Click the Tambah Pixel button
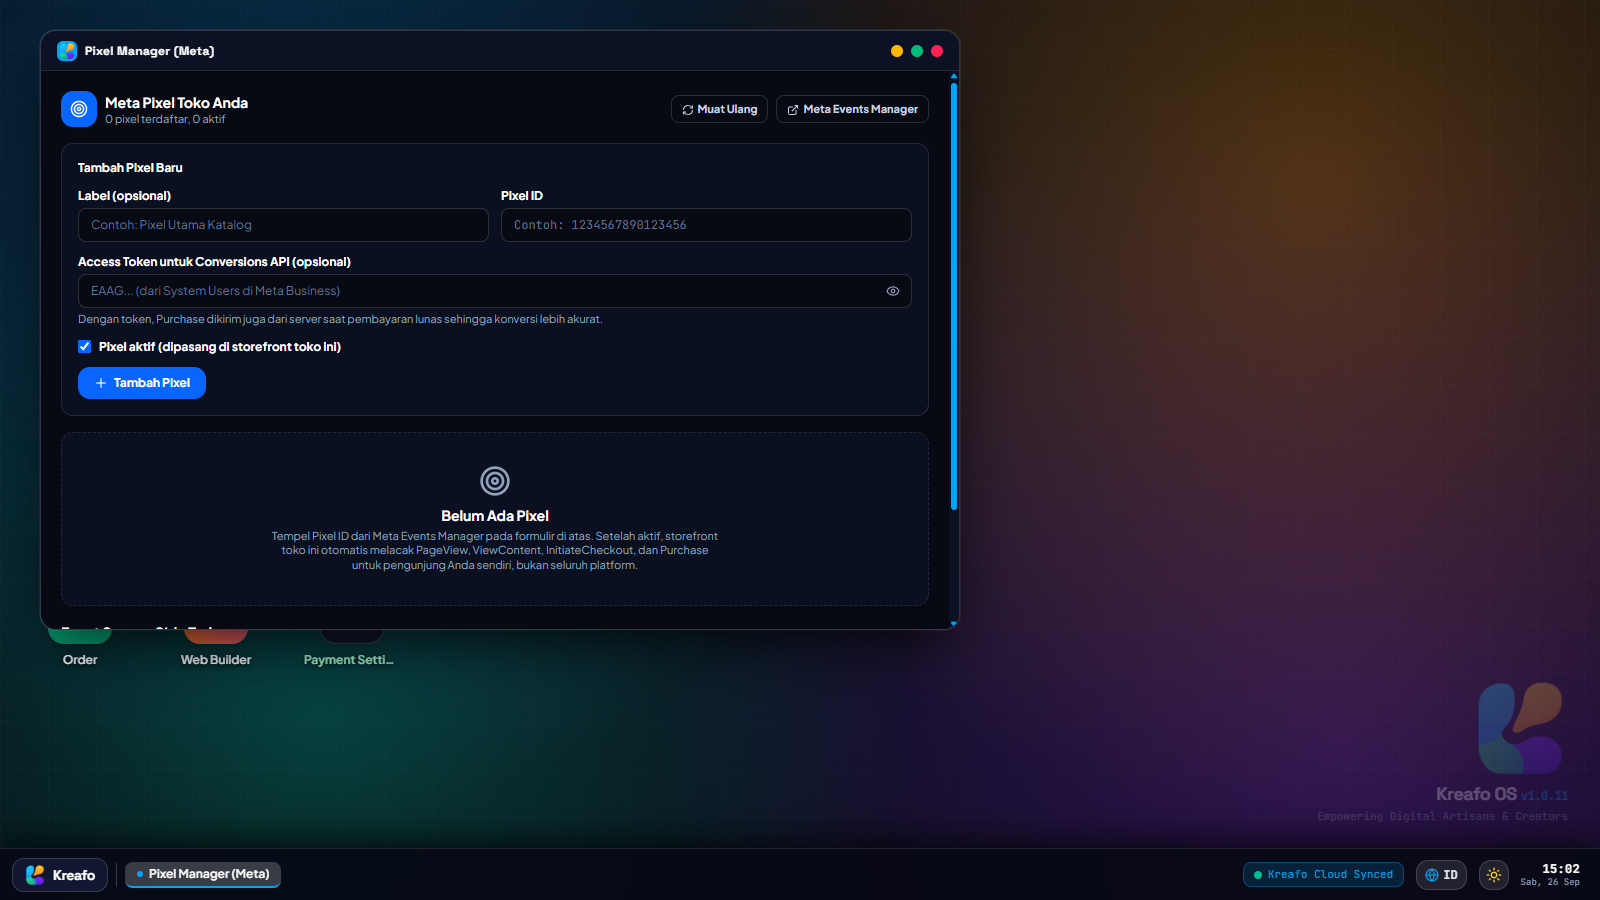Viewport: 1600px width, 900px height. tap(142, 383)
